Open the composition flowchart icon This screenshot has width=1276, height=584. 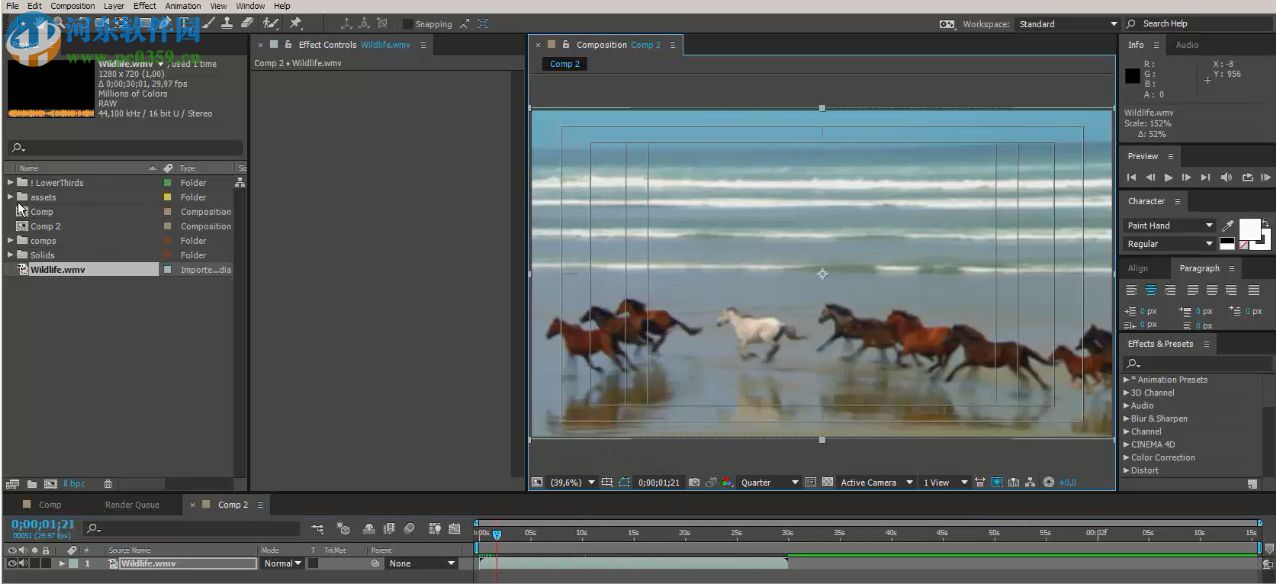tap(1031, 482)
